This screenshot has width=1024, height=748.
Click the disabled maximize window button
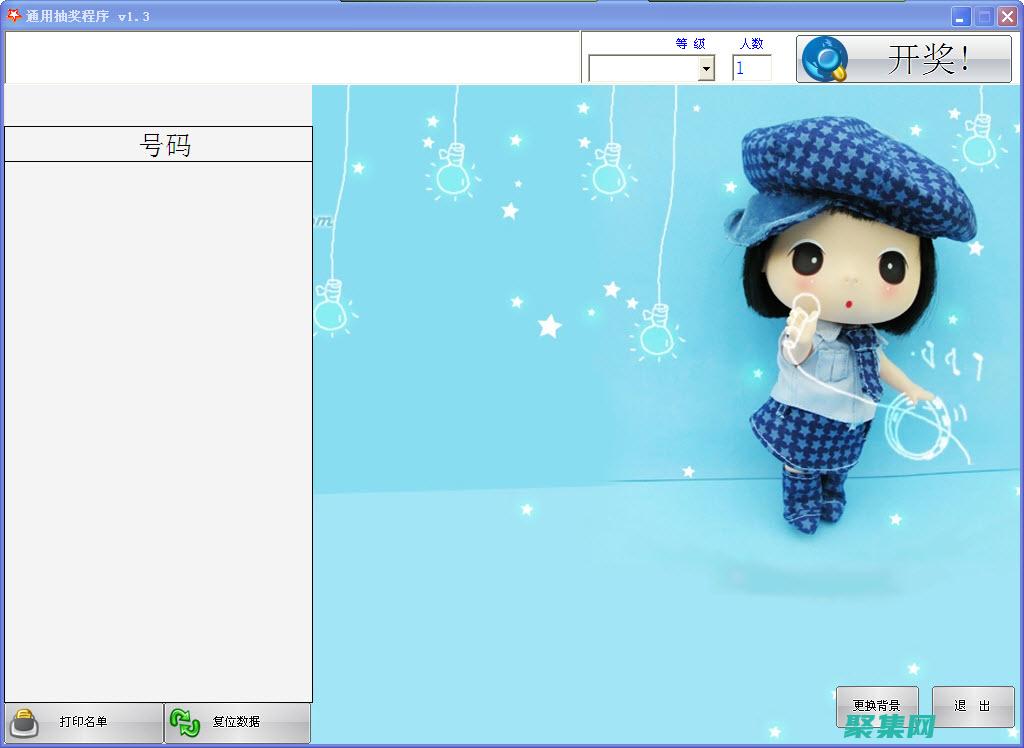pyautogui.click(x=984, y=17)
